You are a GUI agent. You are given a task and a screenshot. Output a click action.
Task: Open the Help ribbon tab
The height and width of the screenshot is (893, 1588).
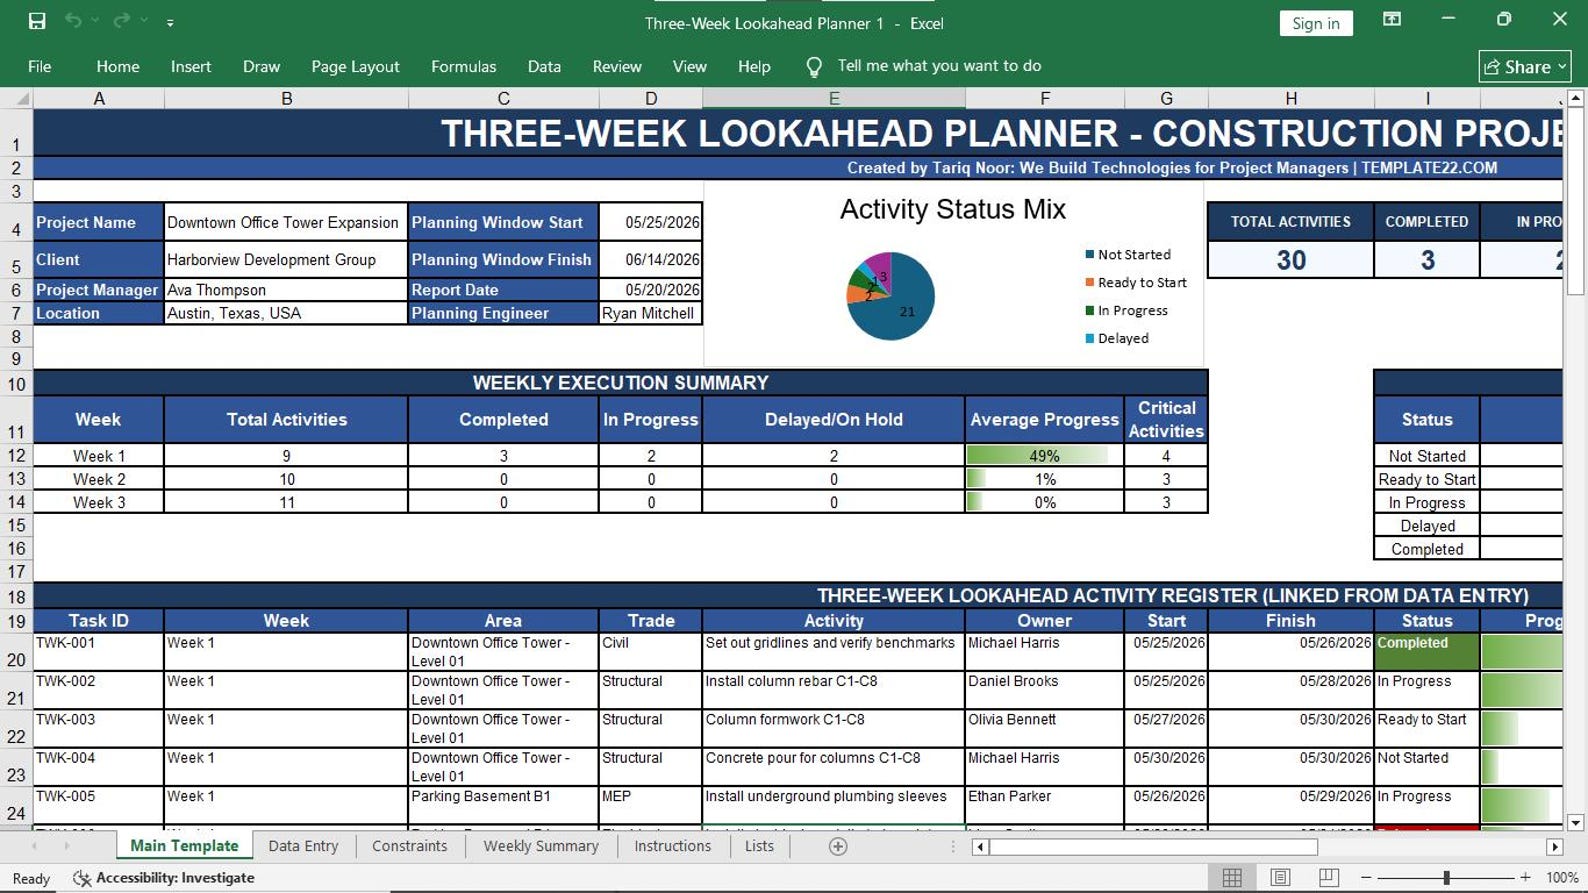(x=754, y=67)
